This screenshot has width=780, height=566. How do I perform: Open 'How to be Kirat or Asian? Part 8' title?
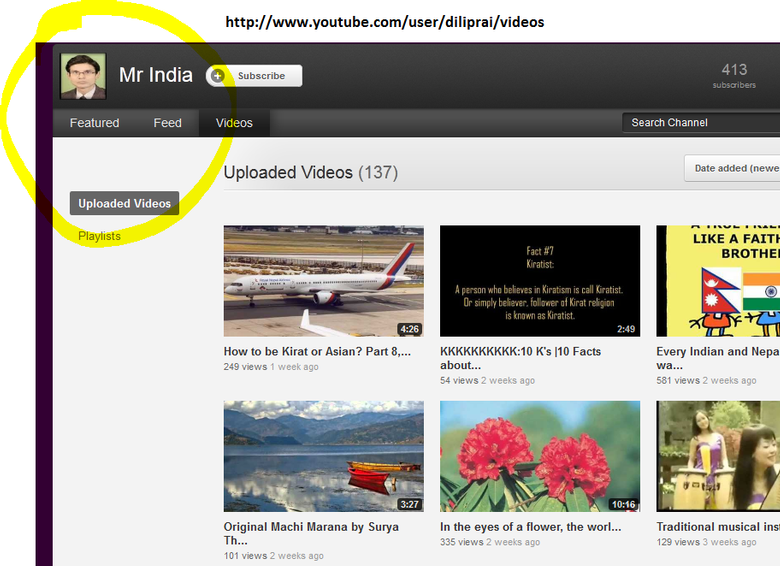coord(317,352)
